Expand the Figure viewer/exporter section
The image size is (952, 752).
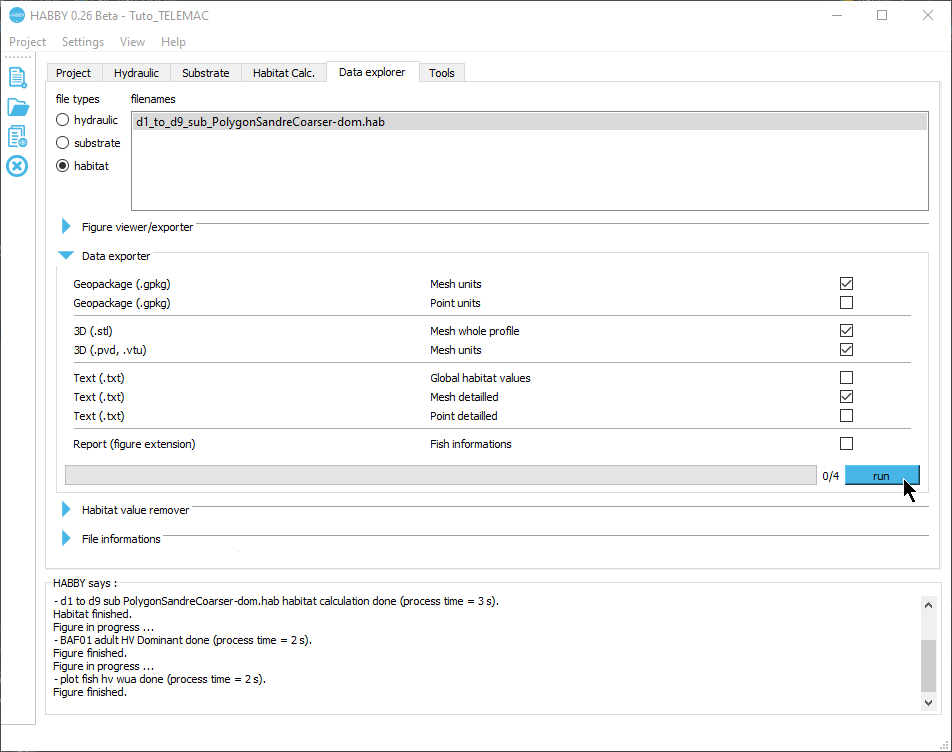[x=67, y=227]
